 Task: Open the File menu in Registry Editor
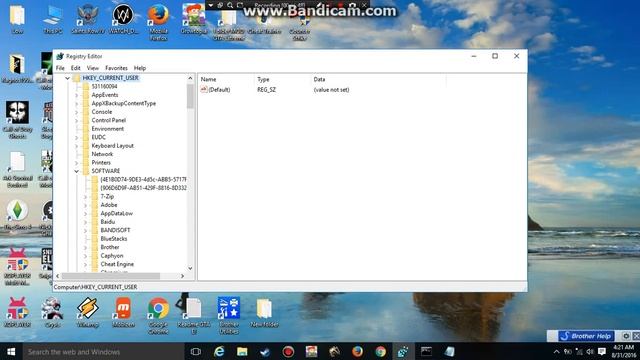click(60, 68)
